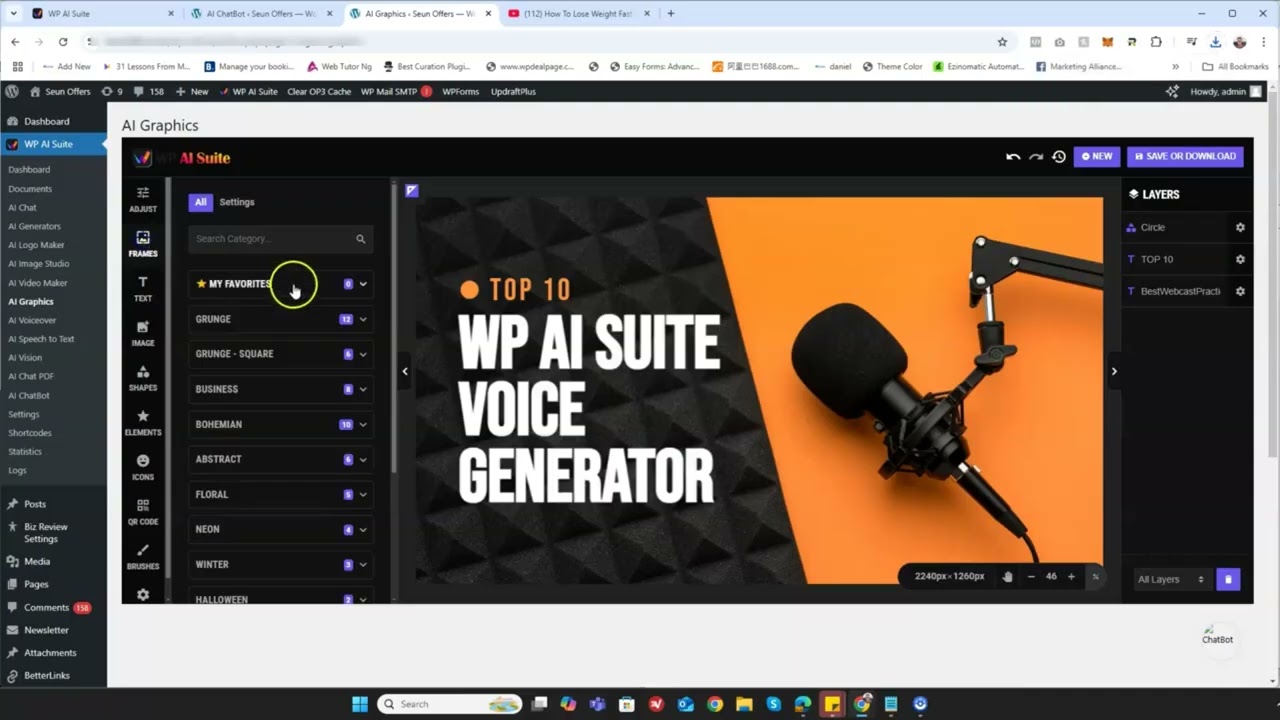Switch to the All tab
The width and height of the screenshot is (1280, 720).
200,202
